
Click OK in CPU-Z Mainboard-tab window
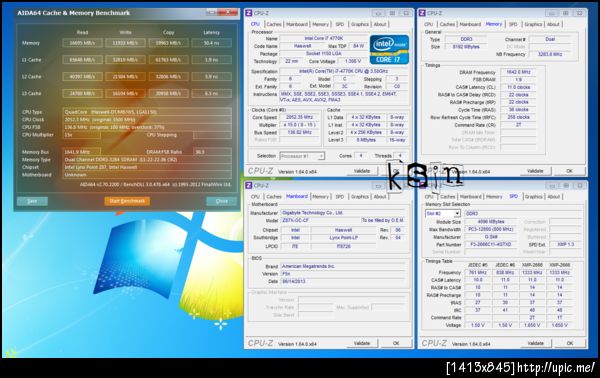click(396, 344)
